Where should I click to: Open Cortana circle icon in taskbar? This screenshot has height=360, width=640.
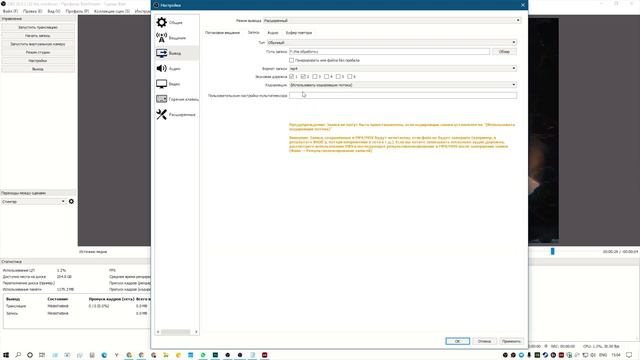click(x=30, y=355)
